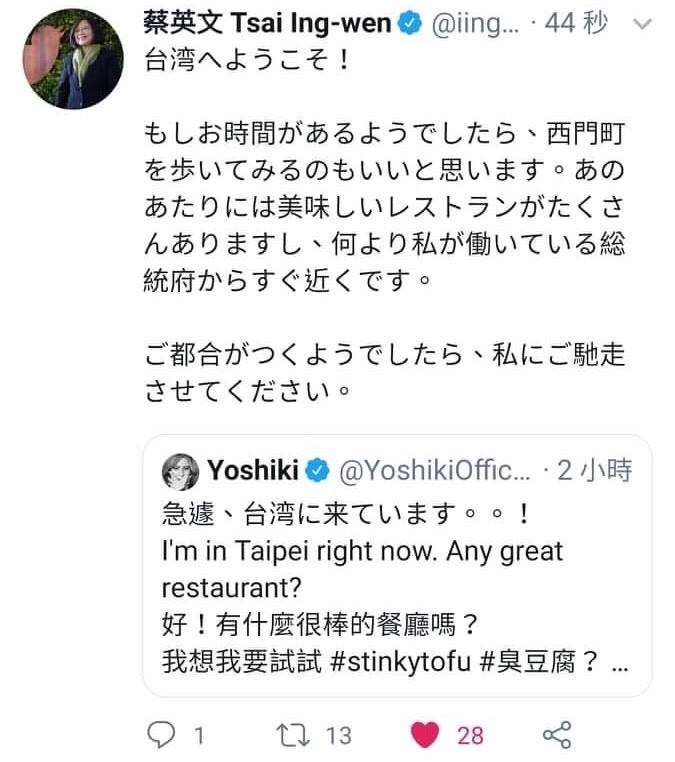The image size is (675, 762).
Task: Open the quoted tweet at the 'I'm in Taipei' line
Action: point(360,551)
